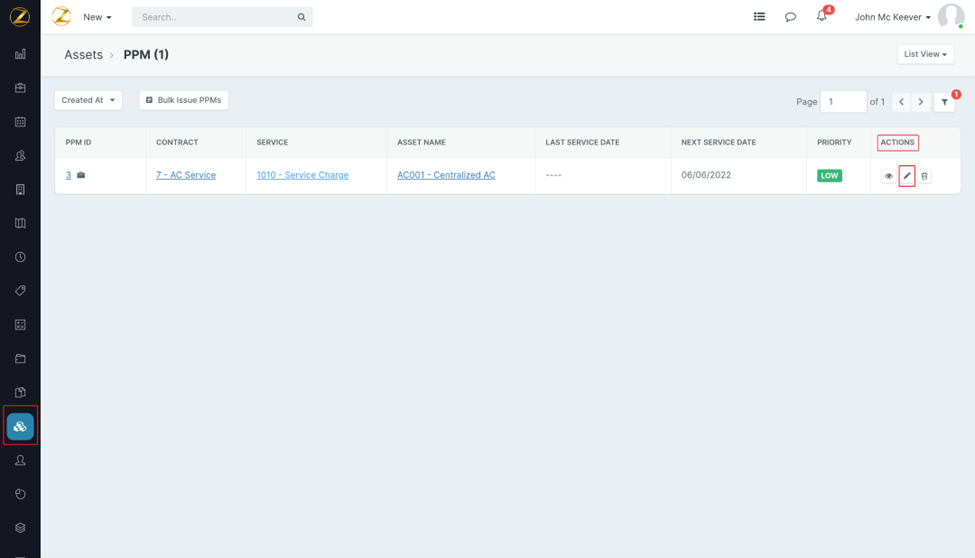
Task: Open the List View dropdown
Action: point(925,54)
